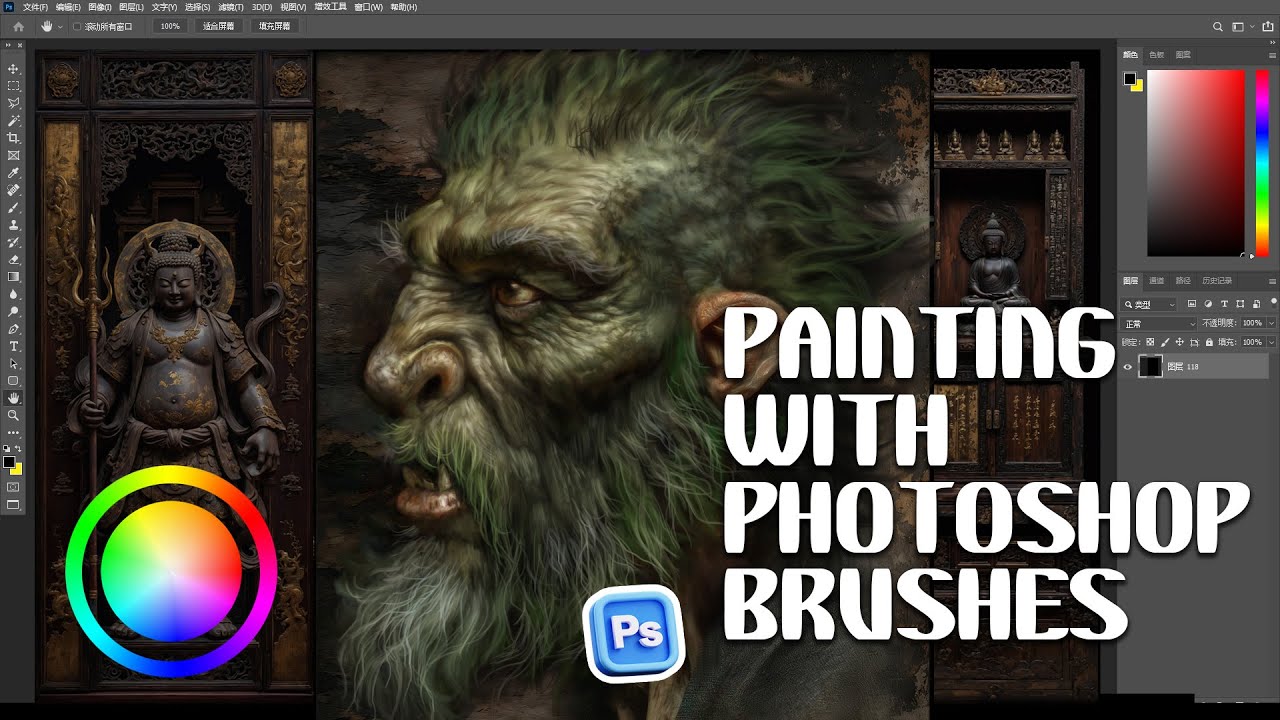Open the 滤镜(T) menu
1280x720 pixels.
tap(232, 7)
